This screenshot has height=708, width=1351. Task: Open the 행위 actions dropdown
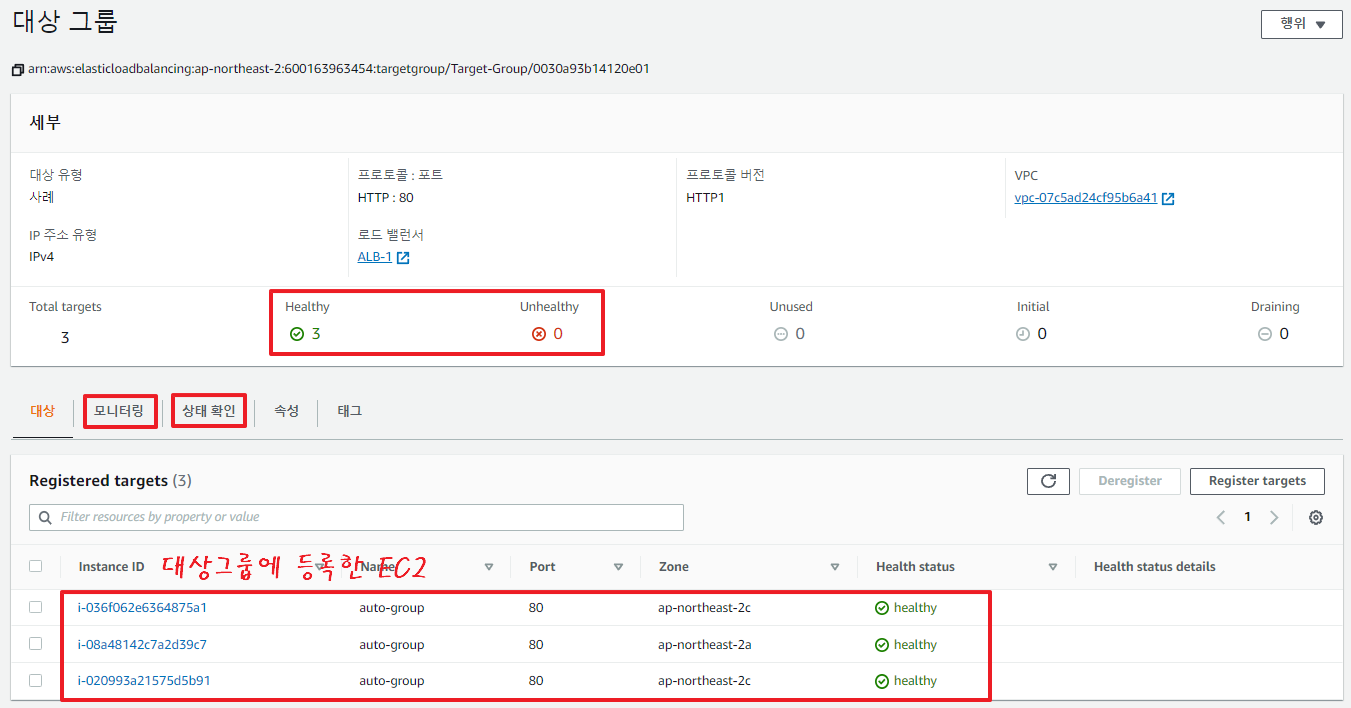point(1302,24)
